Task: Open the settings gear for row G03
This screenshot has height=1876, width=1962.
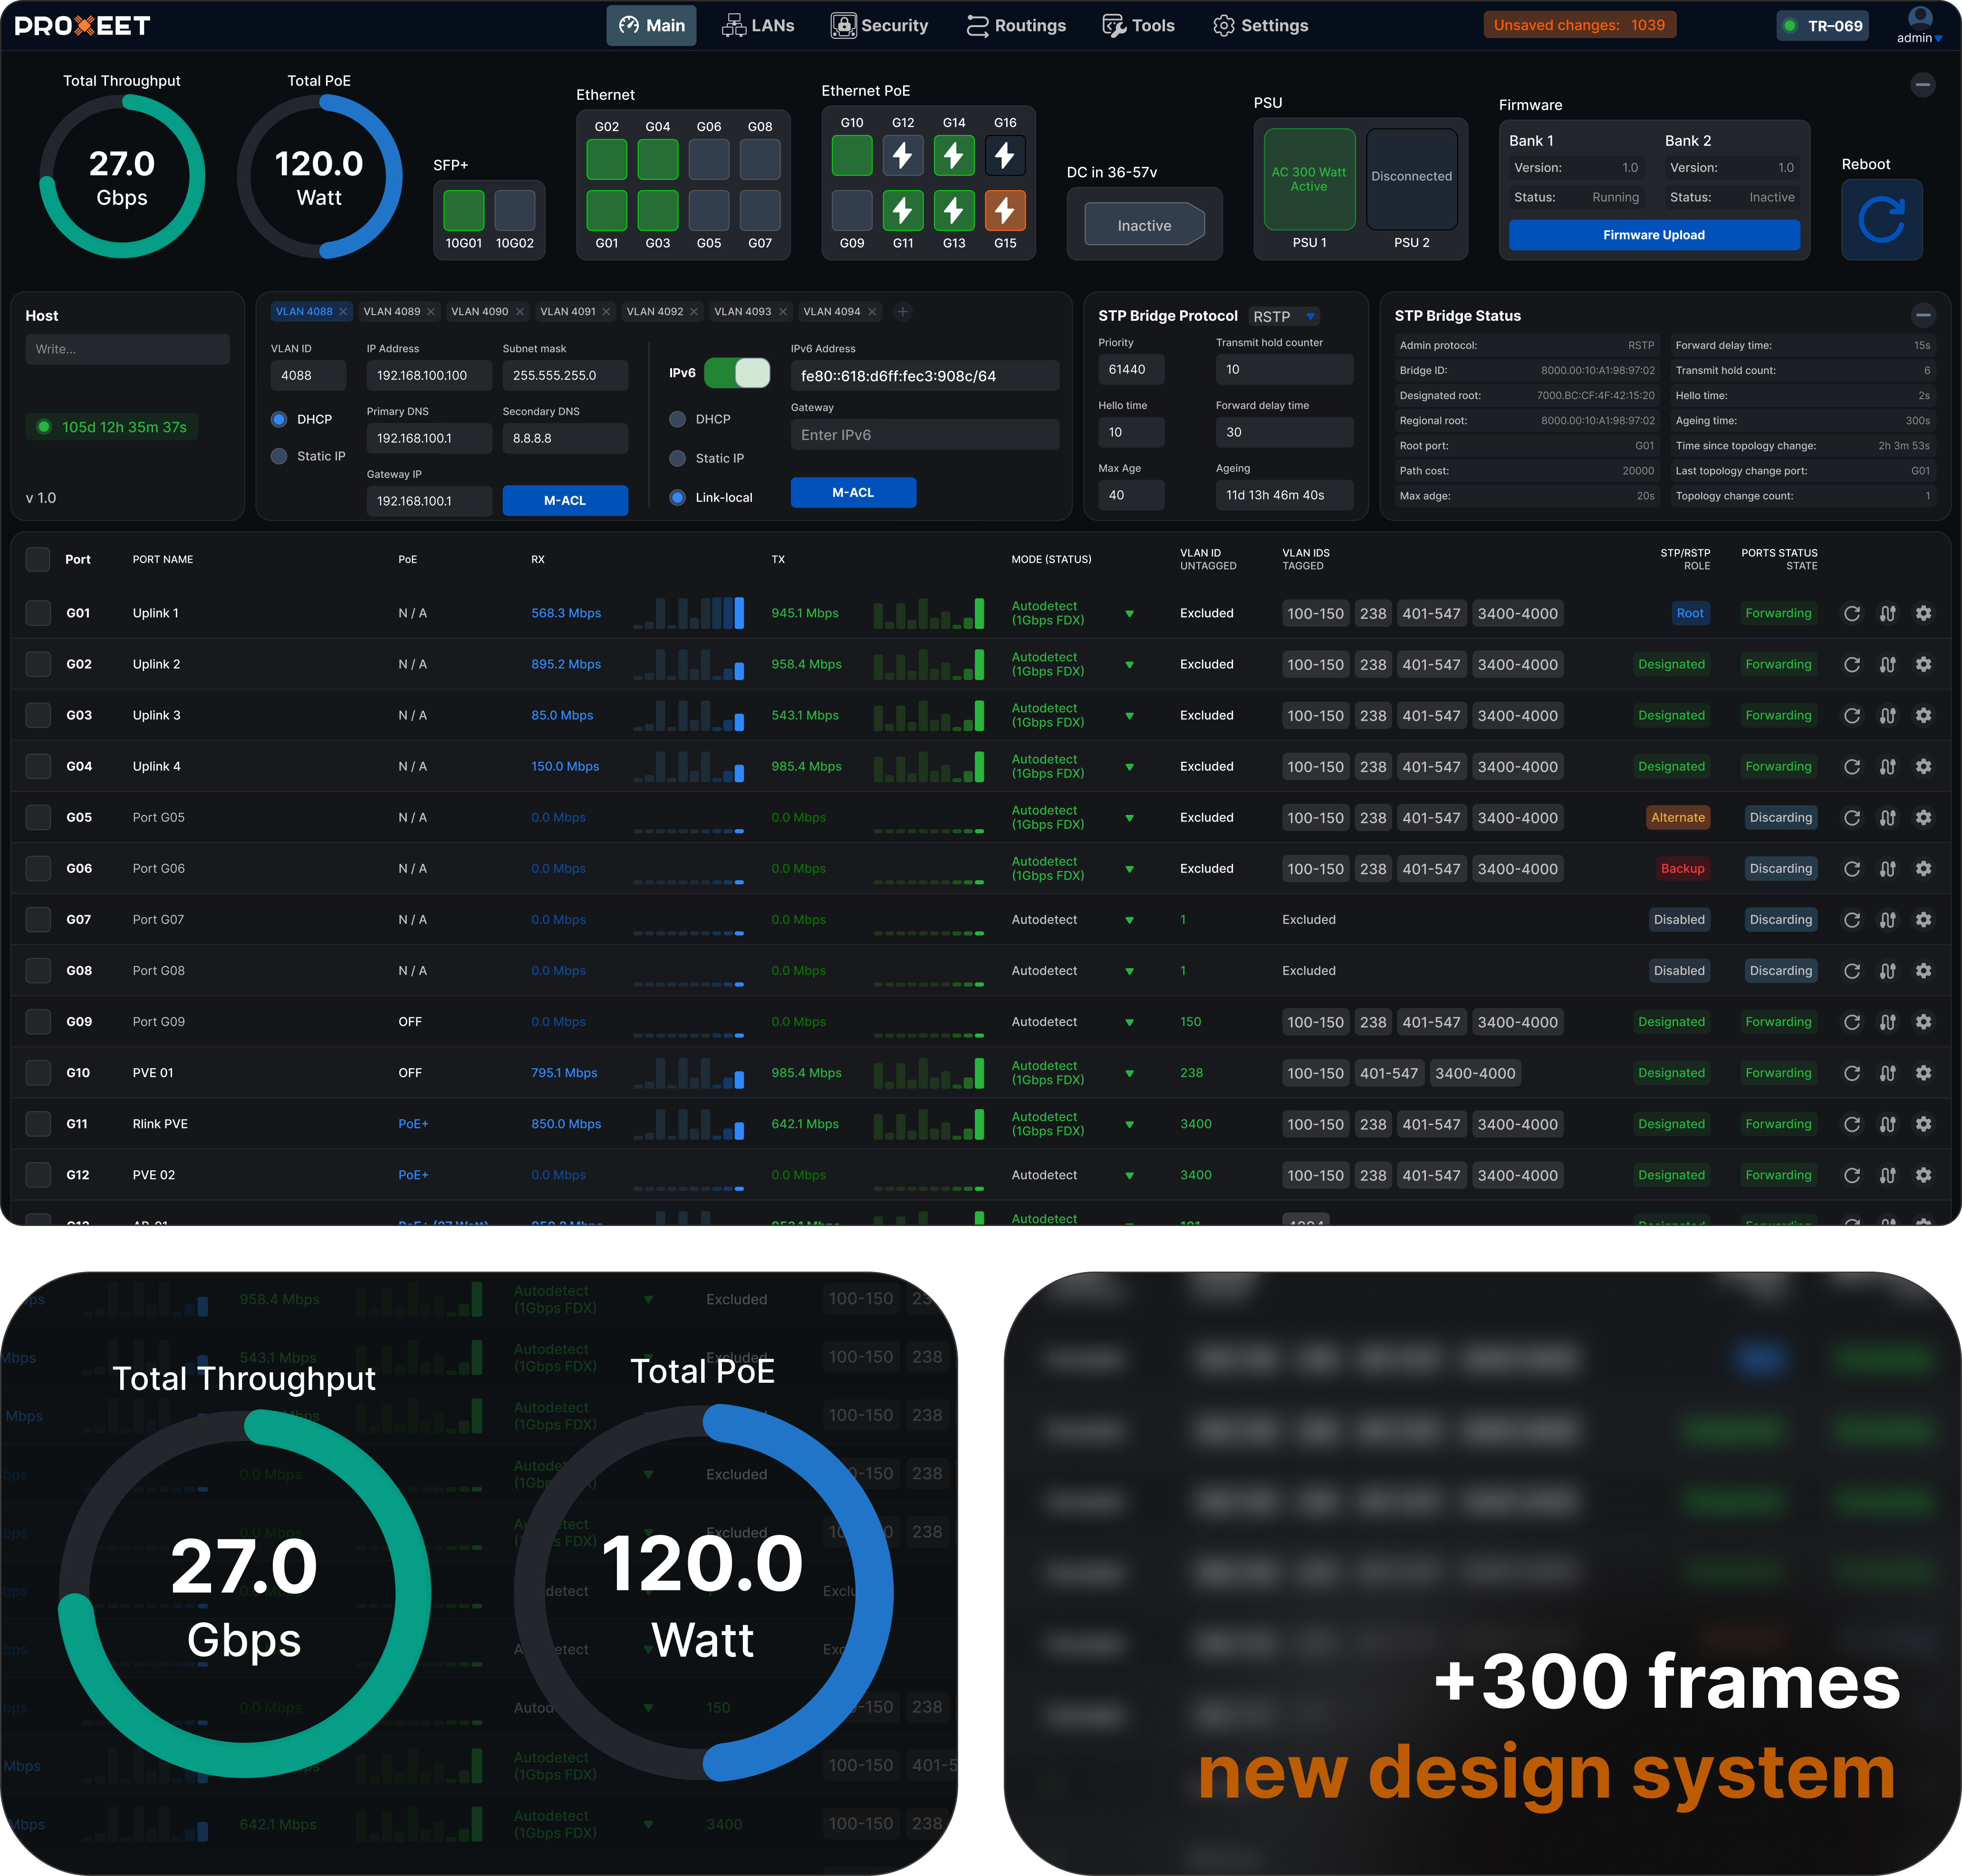Action: [1923, 715]
